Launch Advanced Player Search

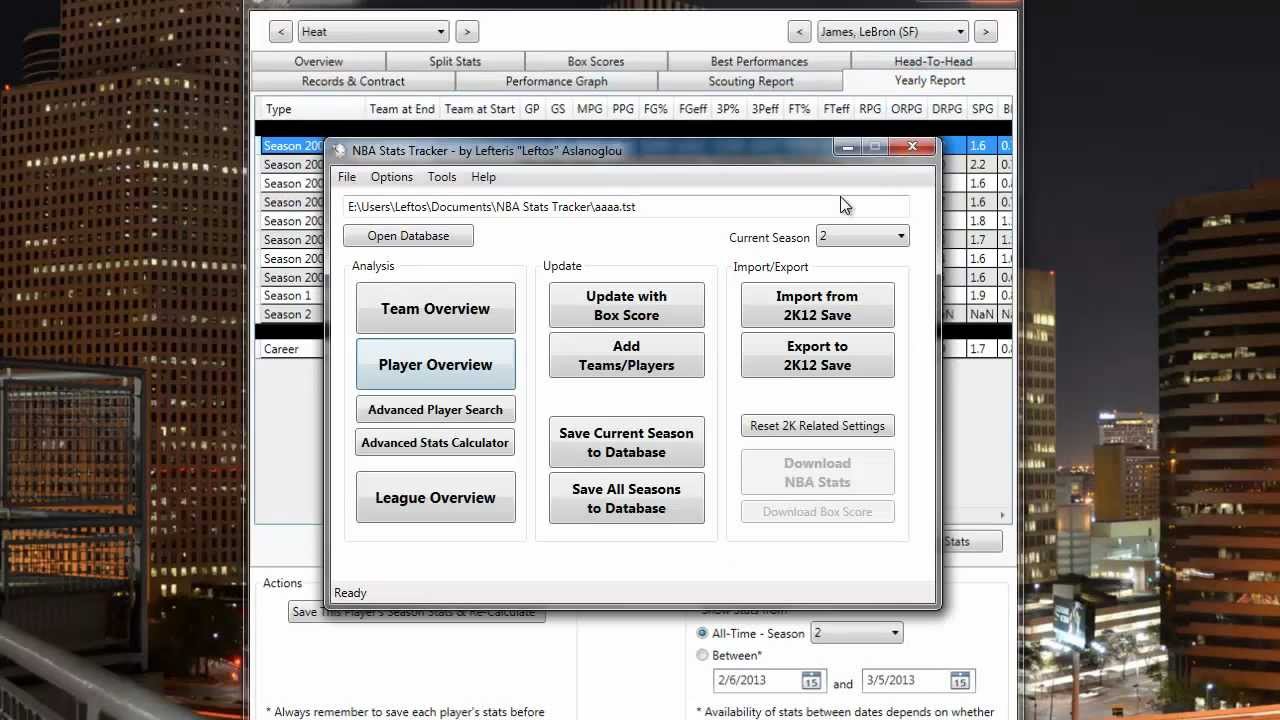point(436,410)
